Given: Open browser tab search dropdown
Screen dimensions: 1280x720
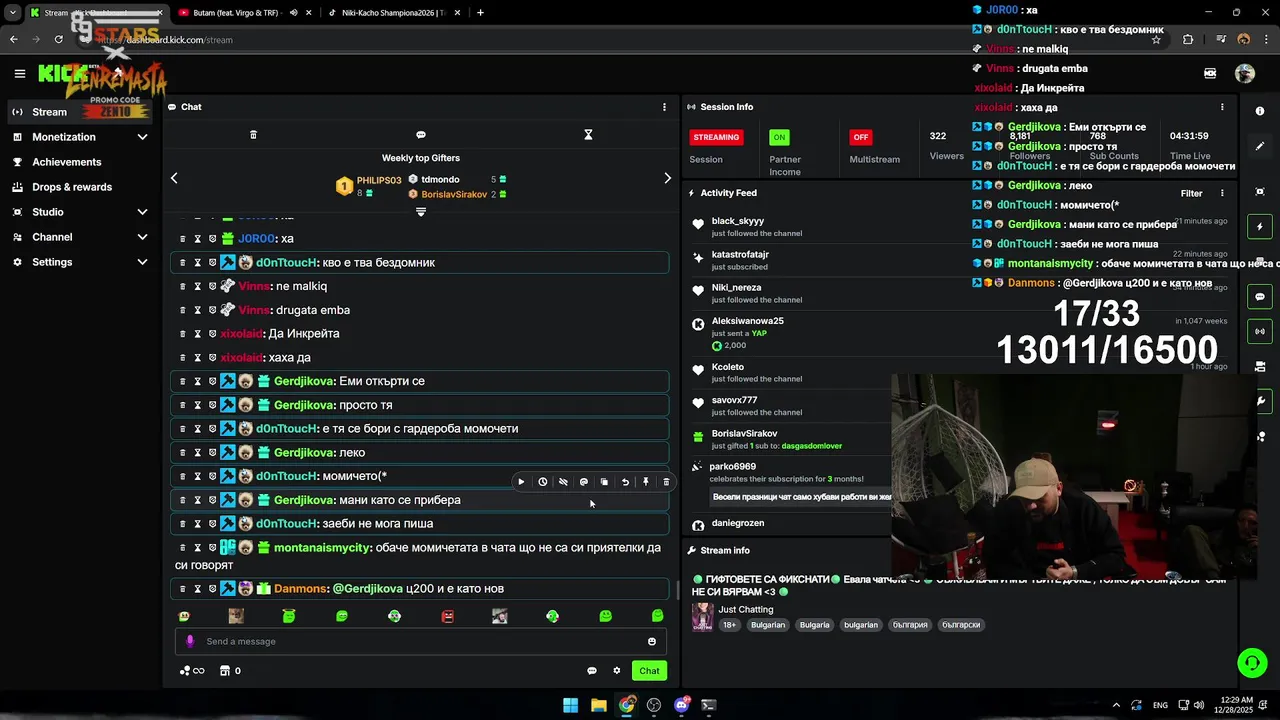Looking at the screenshot, I should click(x=13, y=13).
